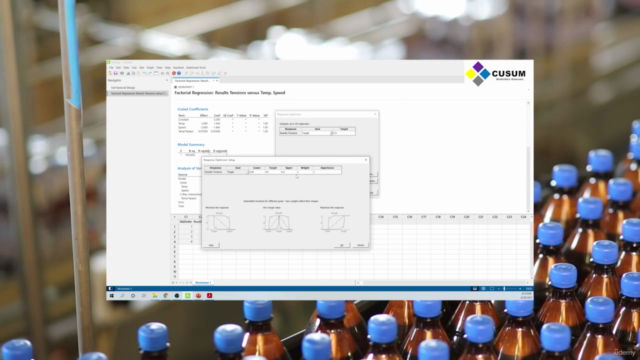The width and height of the screenshot is (640, 360).
Task: Open the green Minitab taskbar icon
Action: pos(188,296)
